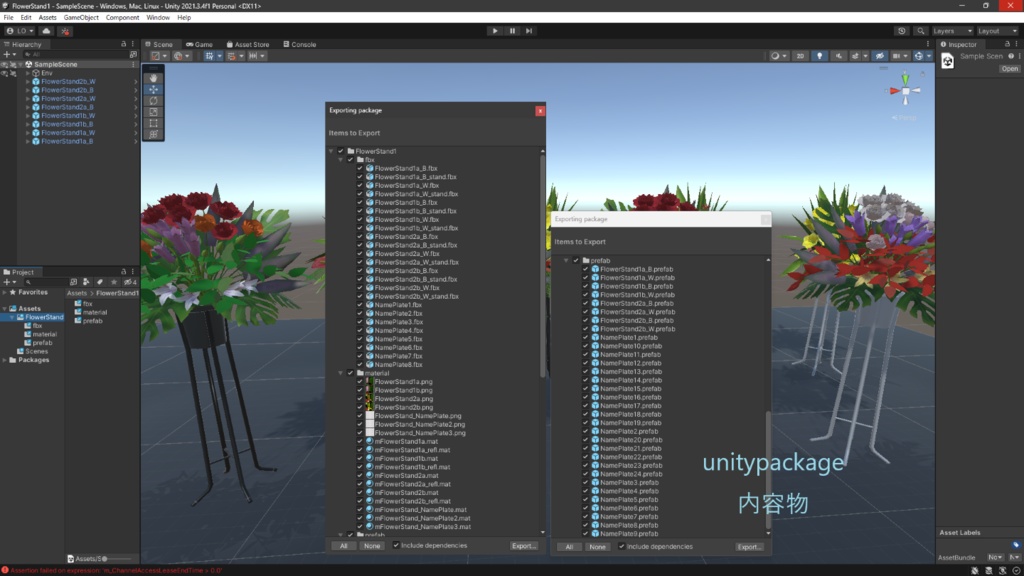The width and height of the screenshot is (1024, 576).
Task: Uncheck NamePlate10.prefab in right dialog
Action: tap(586, 346)
